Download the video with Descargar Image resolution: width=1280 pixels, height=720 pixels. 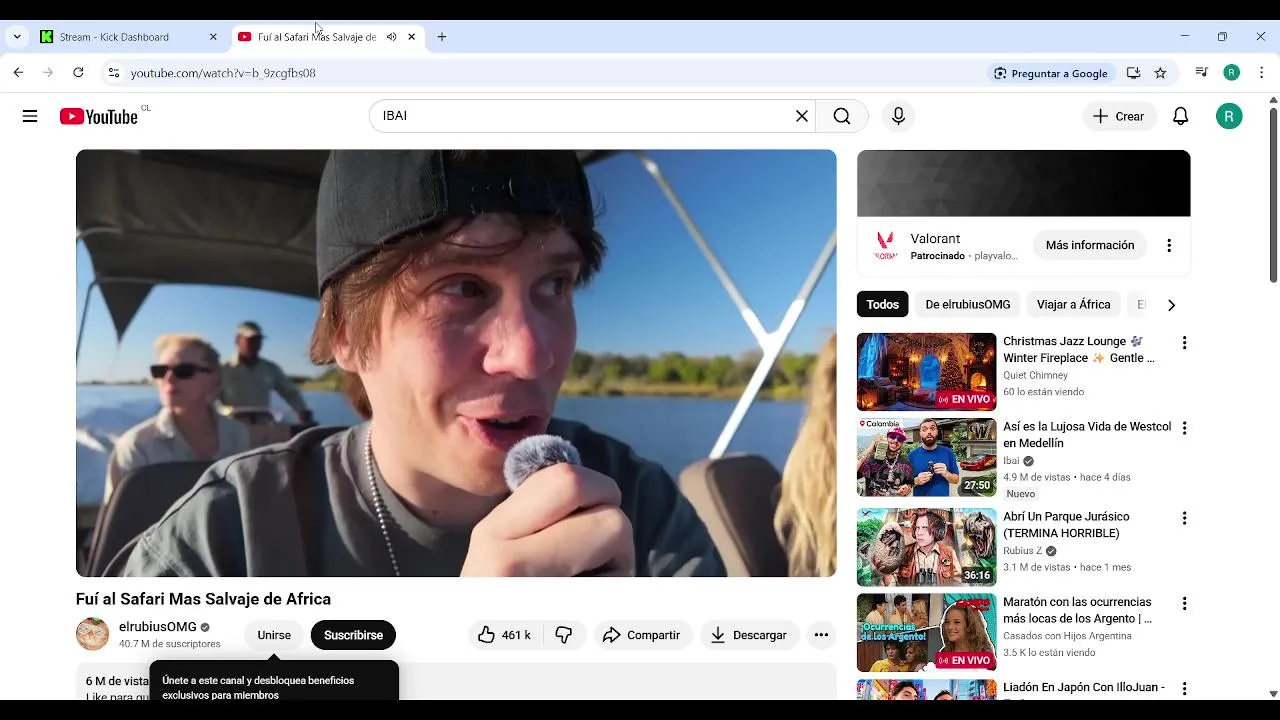(749, 635)
